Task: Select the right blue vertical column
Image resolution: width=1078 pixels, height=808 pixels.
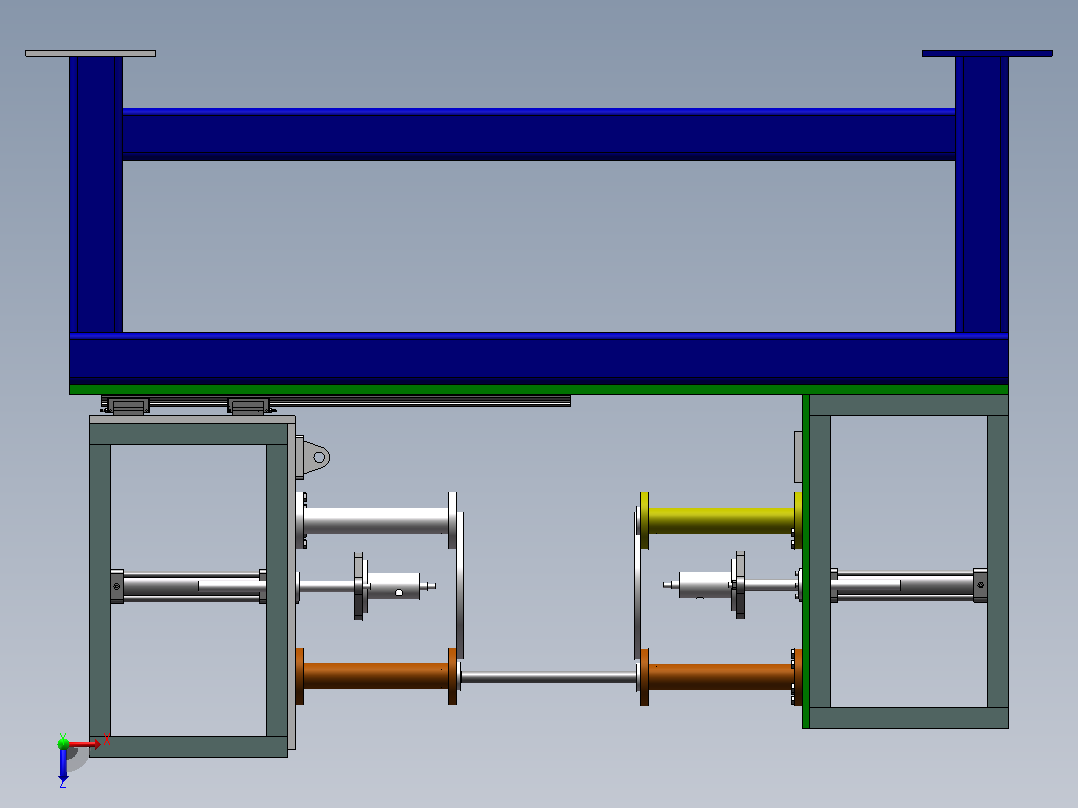Action: point(982,195)
